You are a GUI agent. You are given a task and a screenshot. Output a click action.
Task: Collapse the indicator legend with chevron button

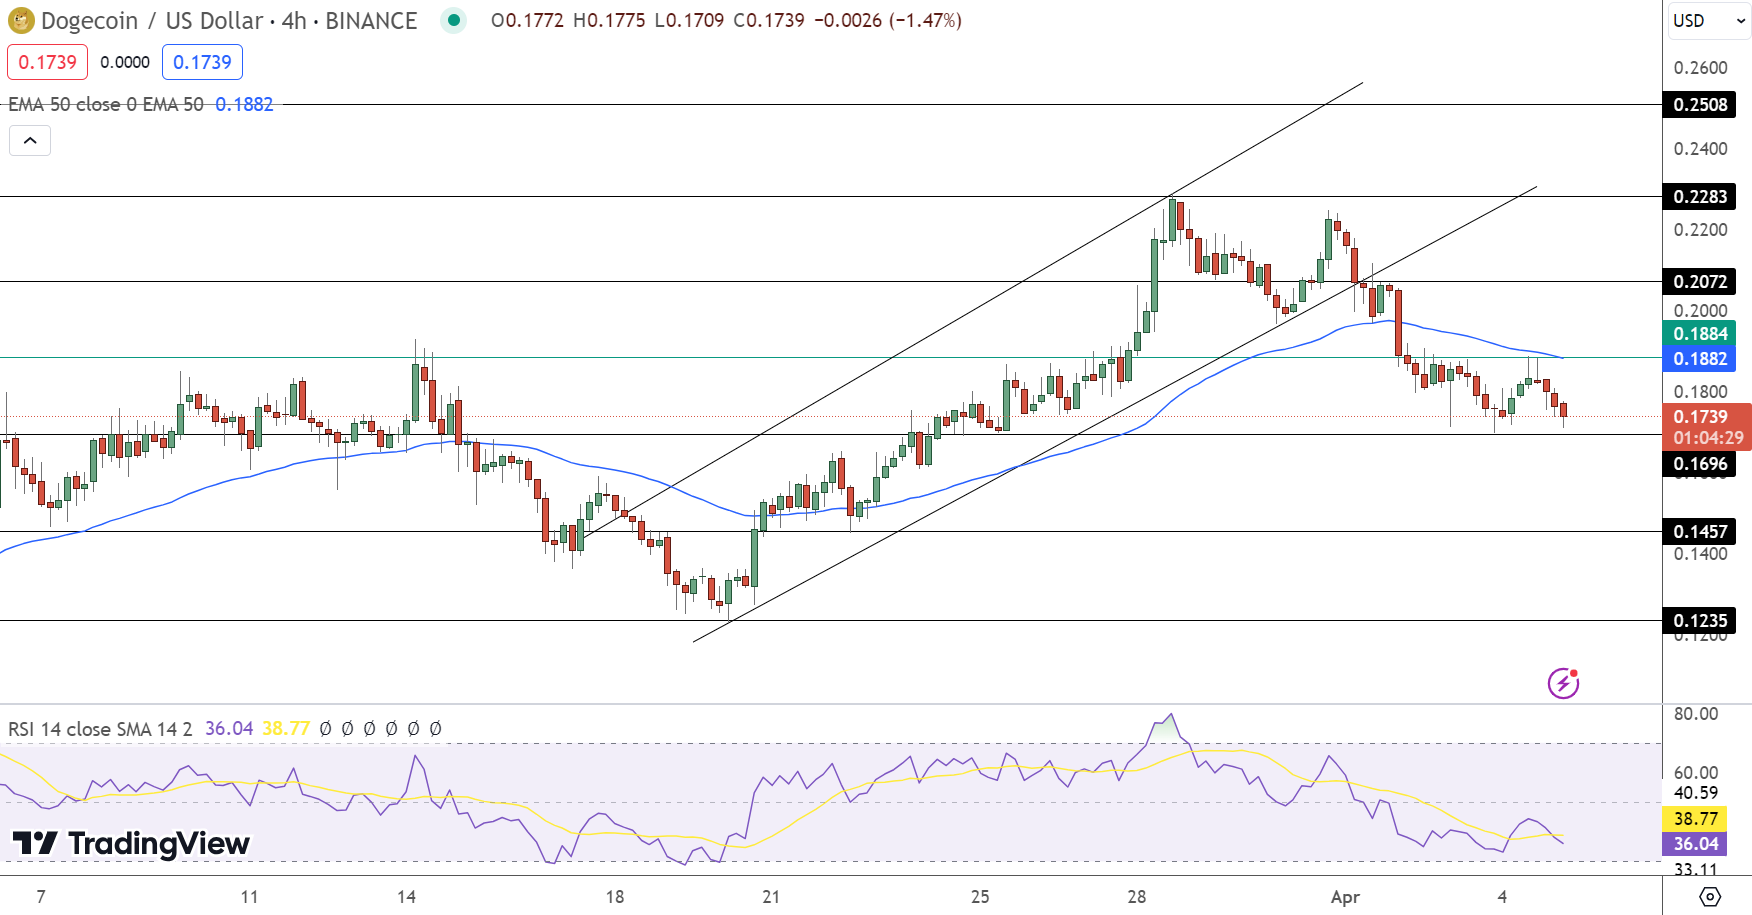tap(30, 141)
